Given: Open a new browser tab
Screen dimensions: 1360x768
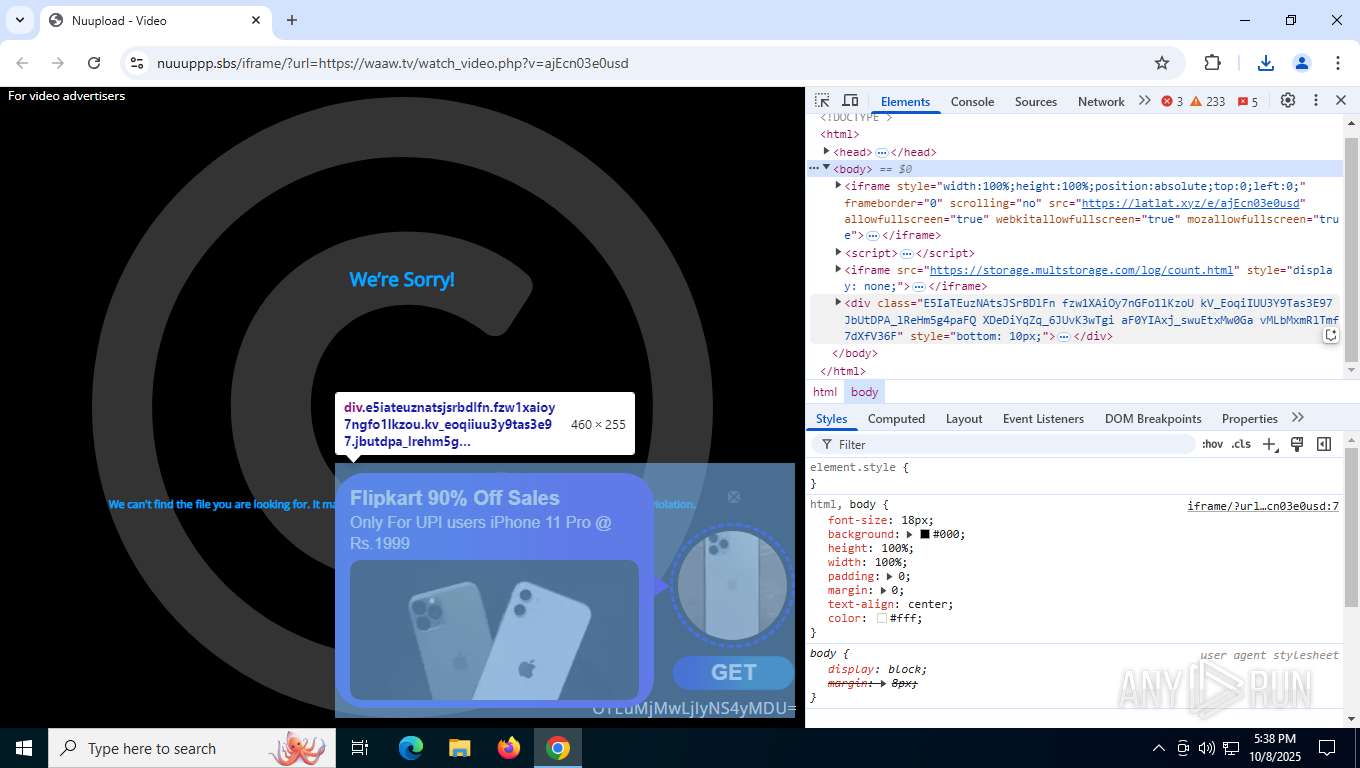Looking at the screenshot, I should coord(292,20).
